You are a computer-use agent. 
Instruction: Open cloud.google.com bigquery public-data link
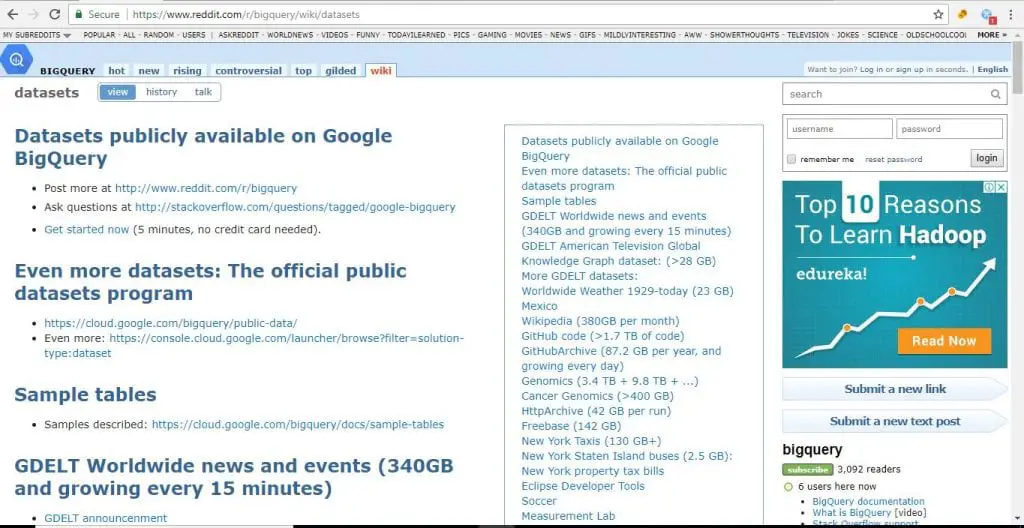click(170, 323)
